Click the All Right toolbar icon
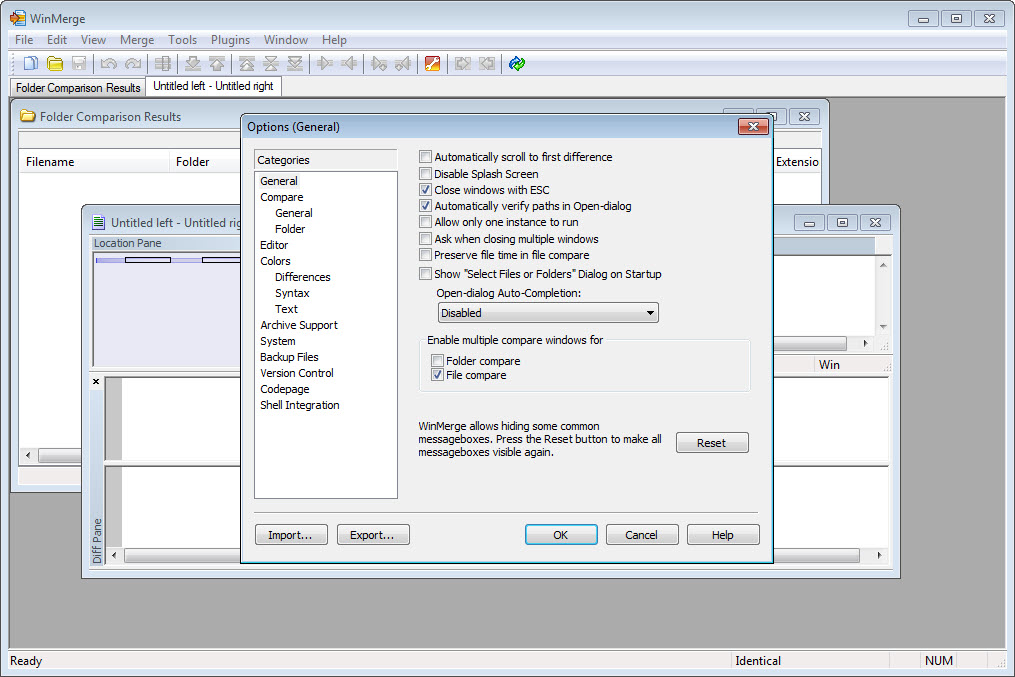The image size is (1015, 677). click(x=463, y=63)
